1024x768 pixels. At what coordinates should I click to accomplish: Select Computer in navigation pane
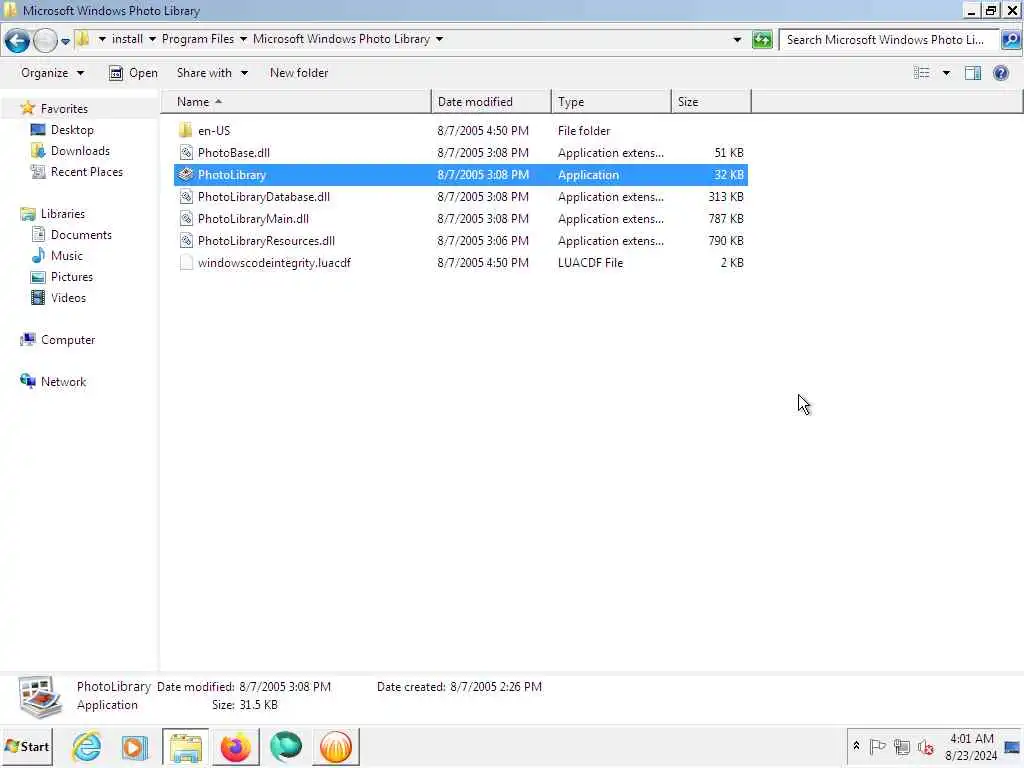point(68,340)
